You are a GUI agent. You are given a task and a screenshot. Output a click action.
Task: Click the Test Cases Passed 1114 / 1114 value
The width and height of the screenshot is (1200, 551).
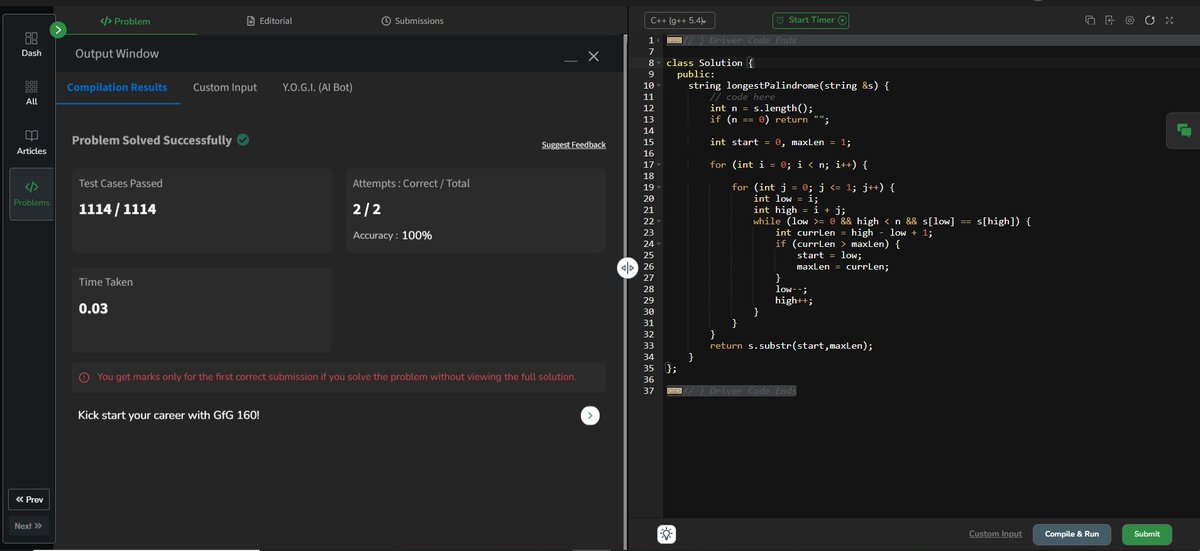pos(117,210)
